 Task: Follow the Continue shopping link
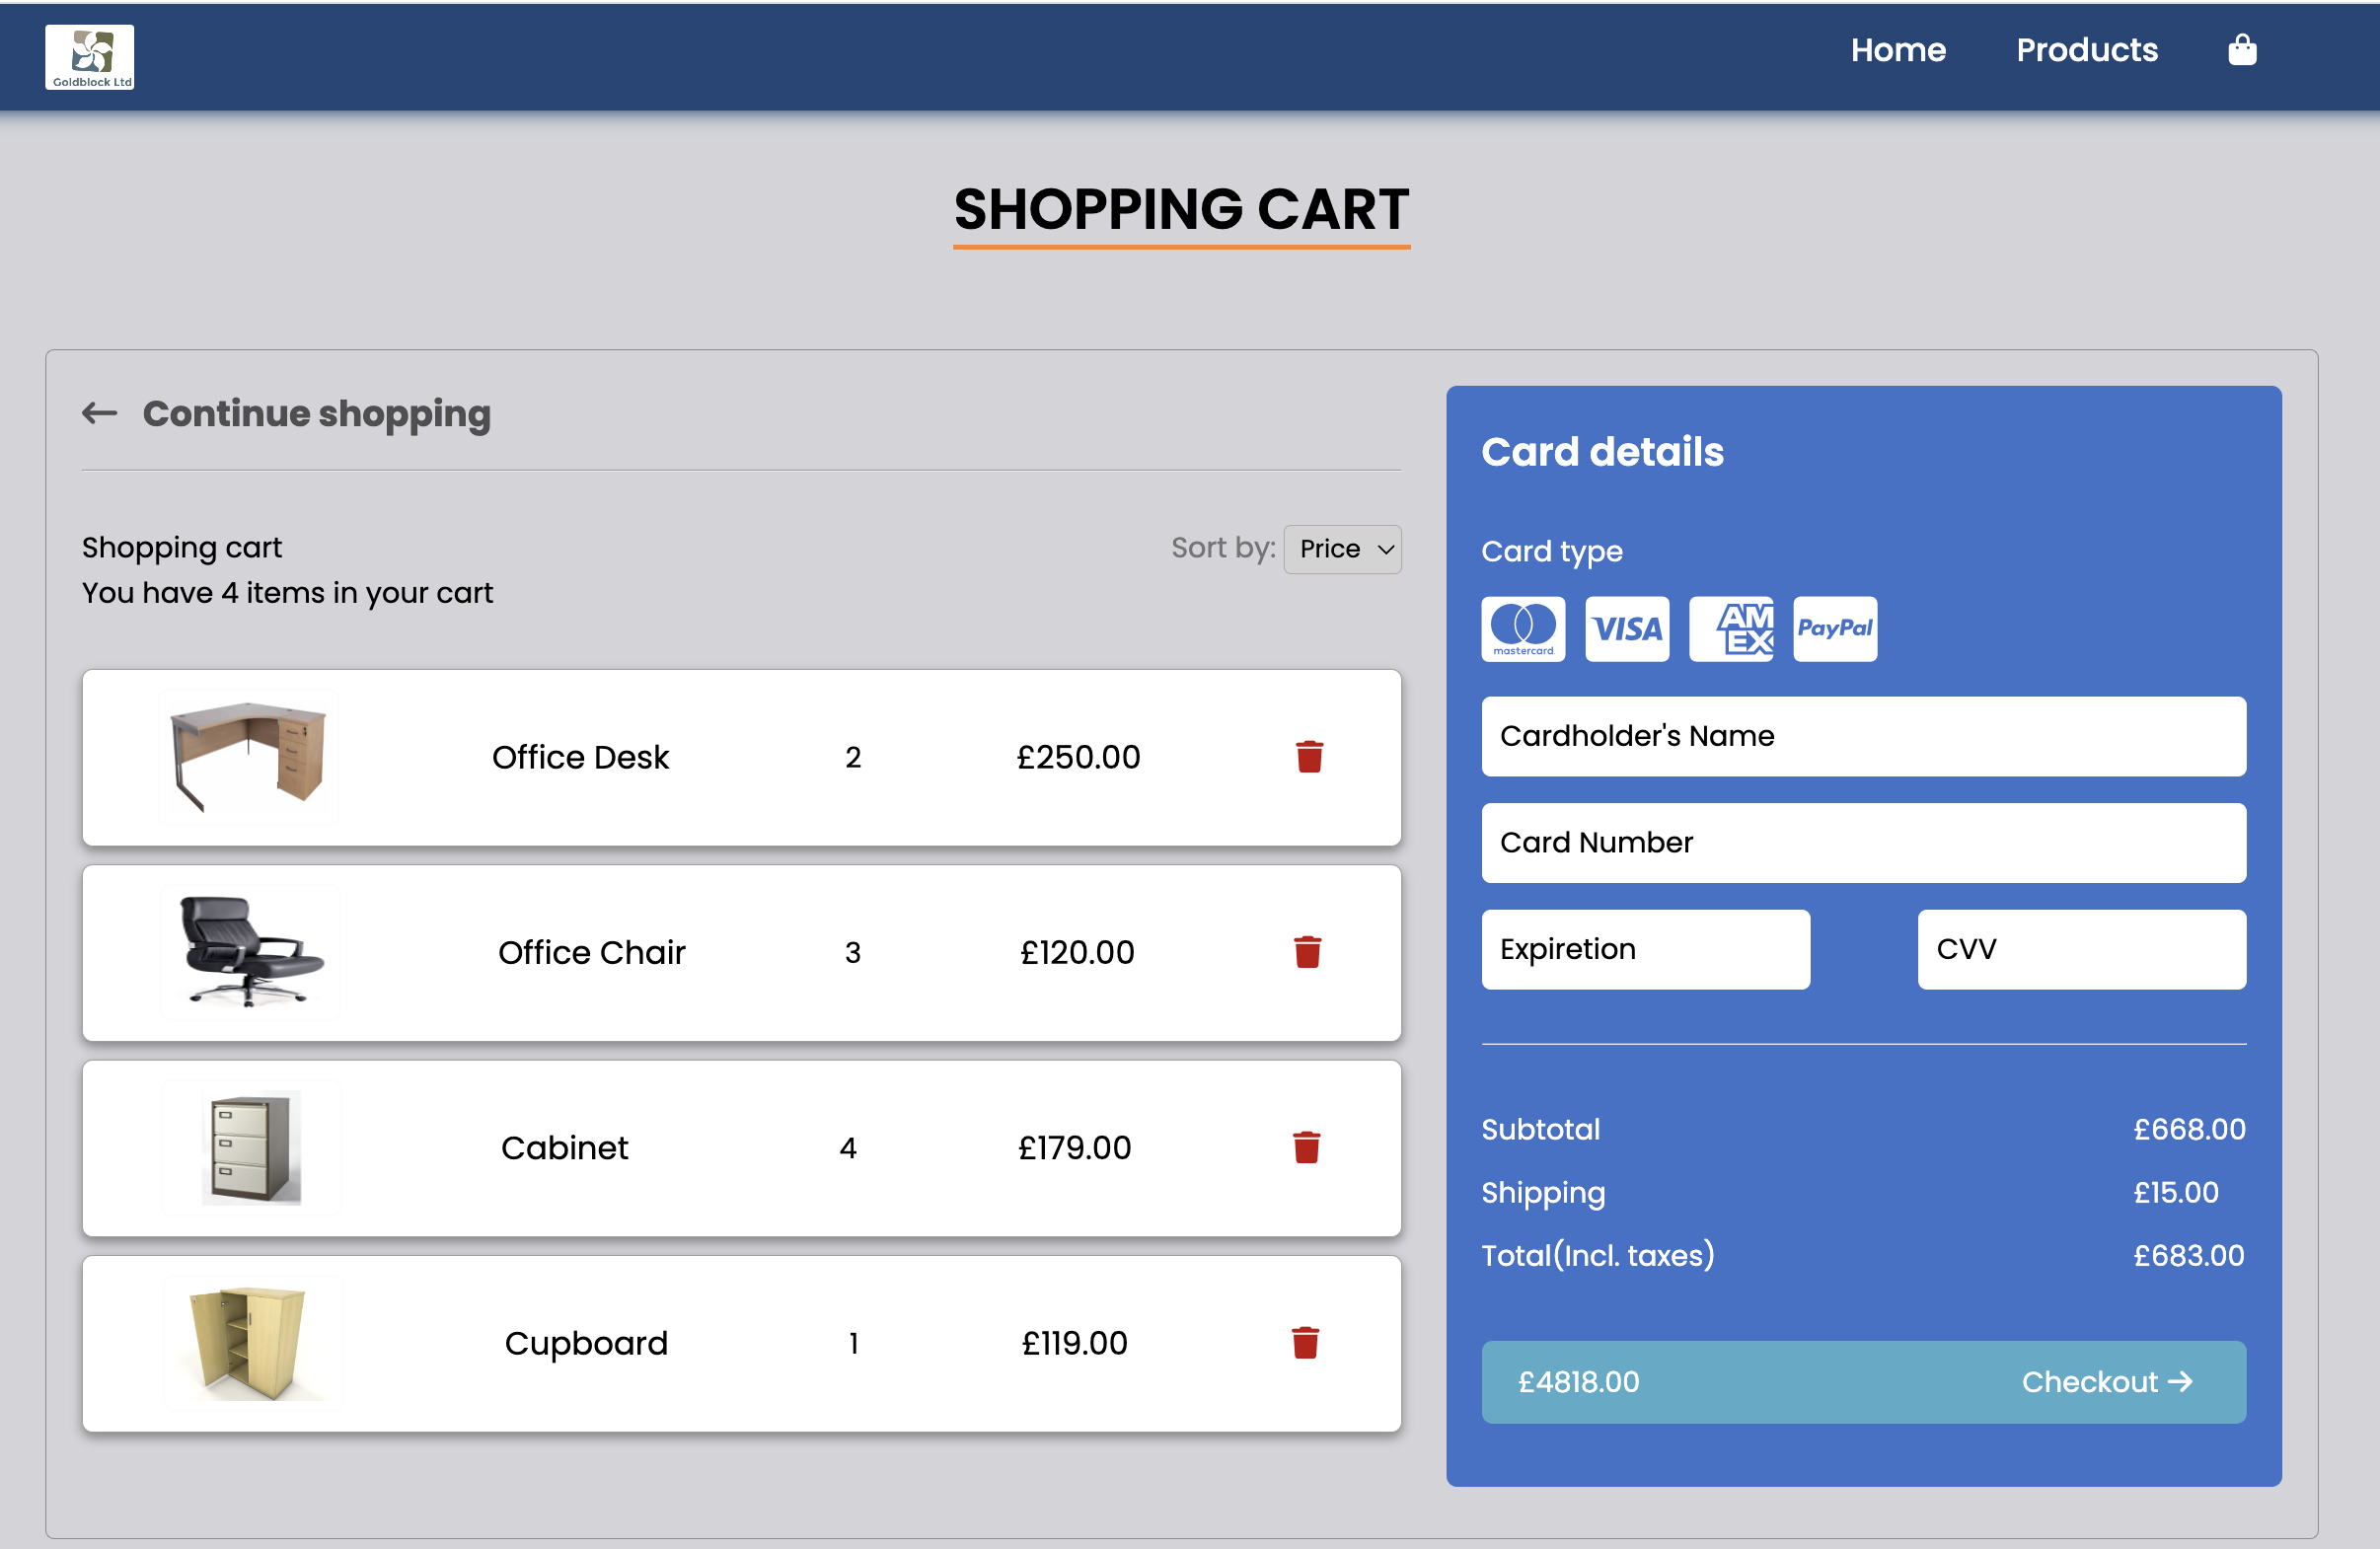(x=317, y=413)
